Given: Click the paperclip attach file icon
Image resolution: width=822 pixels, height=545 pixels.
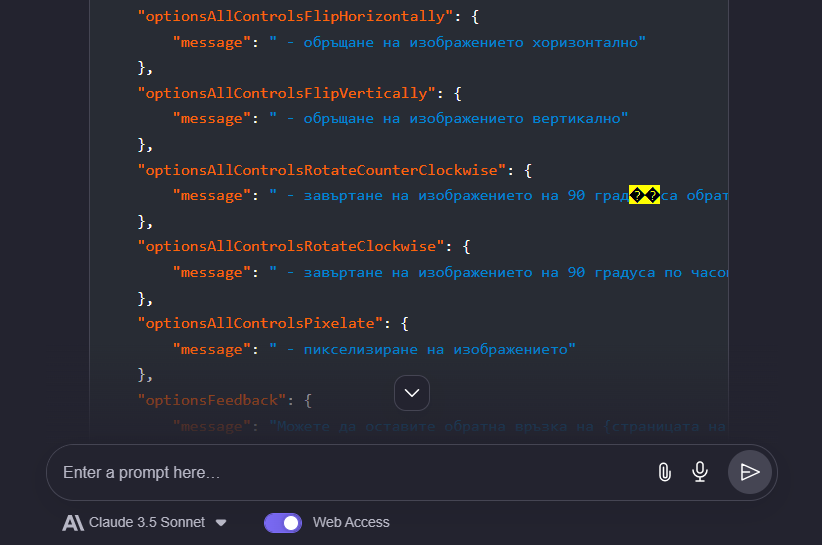Looking at the screenshot, I should coord(664,472).
